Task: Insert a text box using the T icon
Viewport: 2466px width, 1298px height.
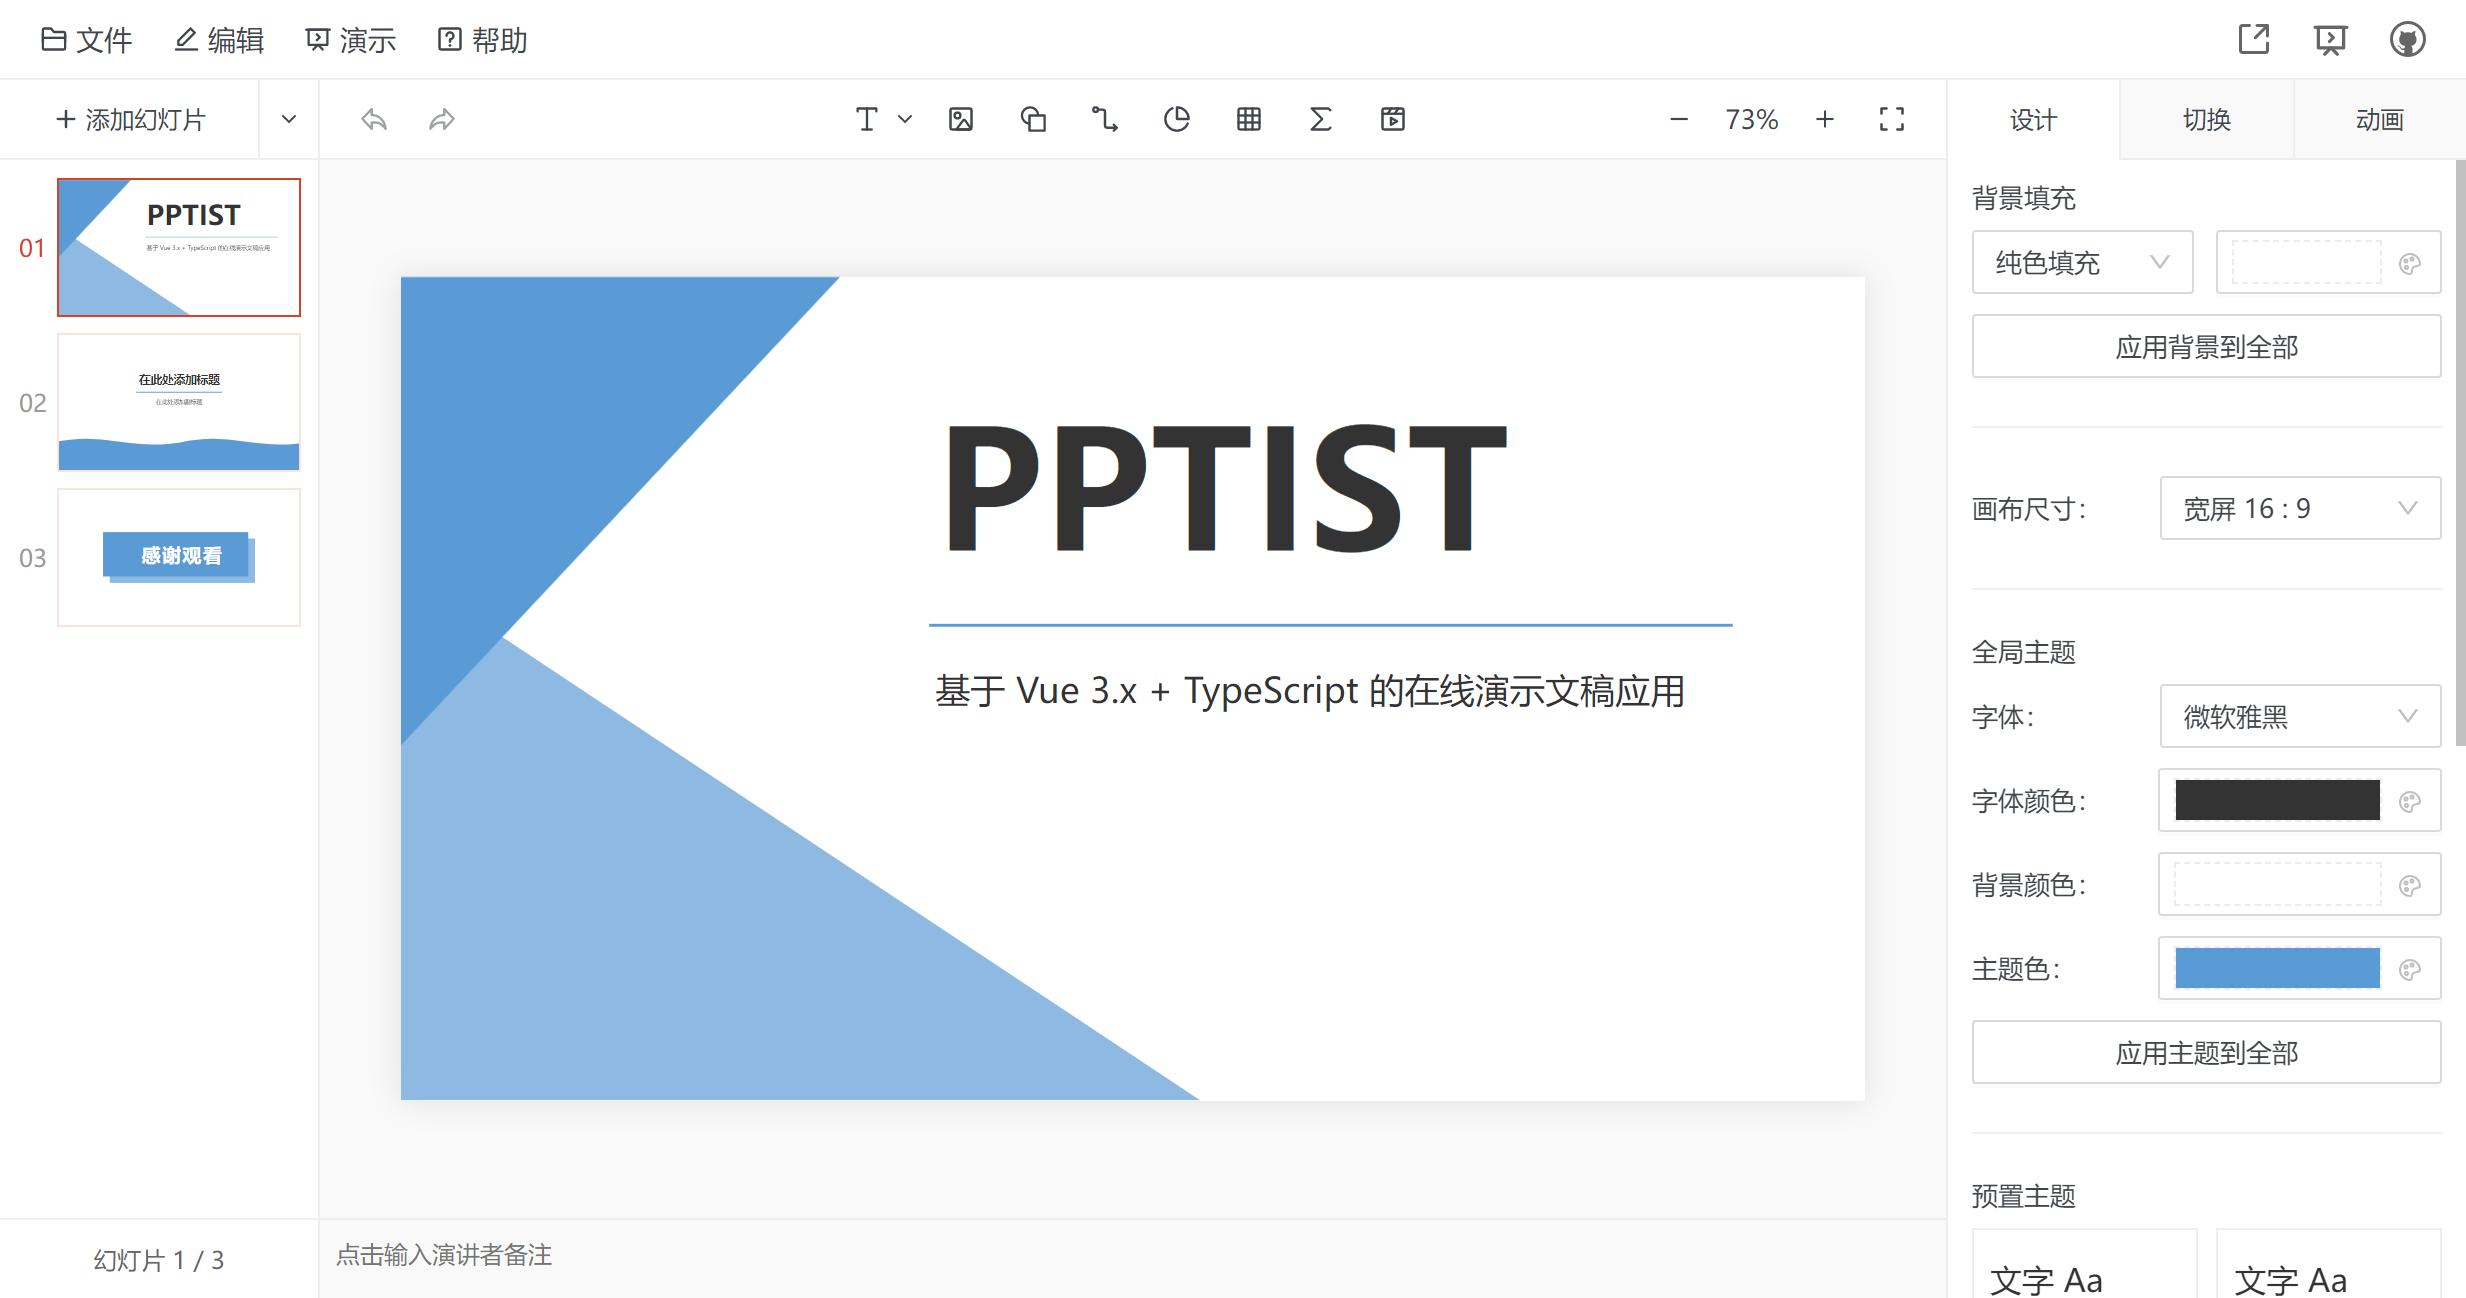Action: (x=866, y=119)
